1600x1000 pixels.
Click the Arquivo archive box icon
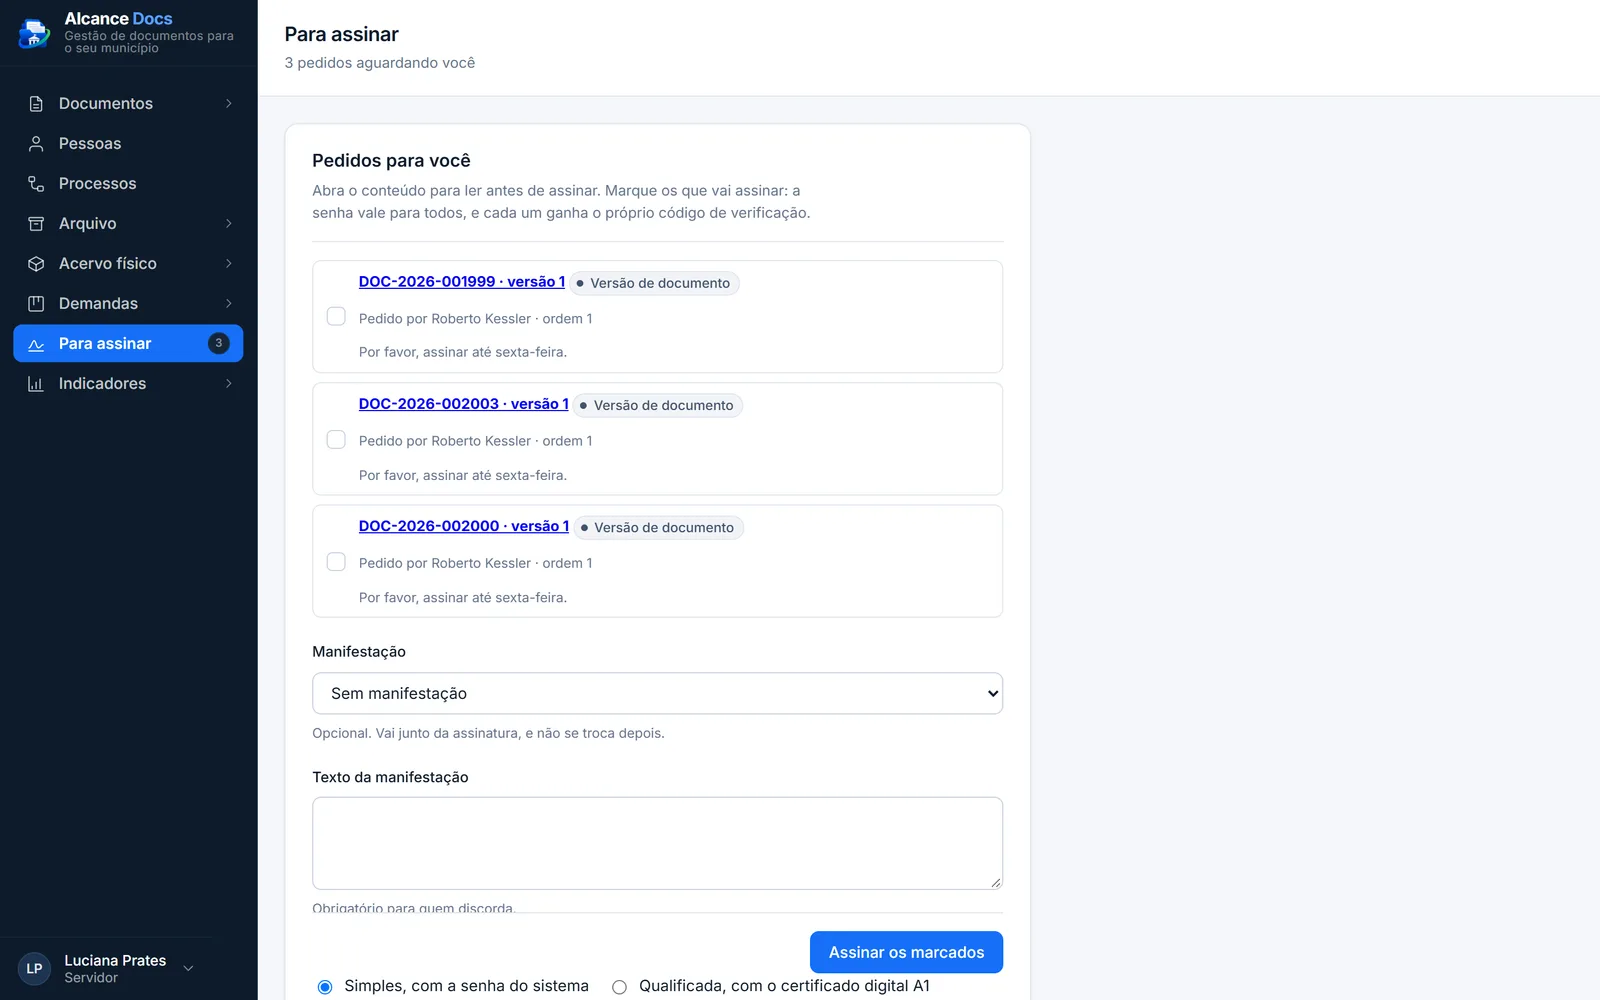pyautogui.click(x=36, y=224)
